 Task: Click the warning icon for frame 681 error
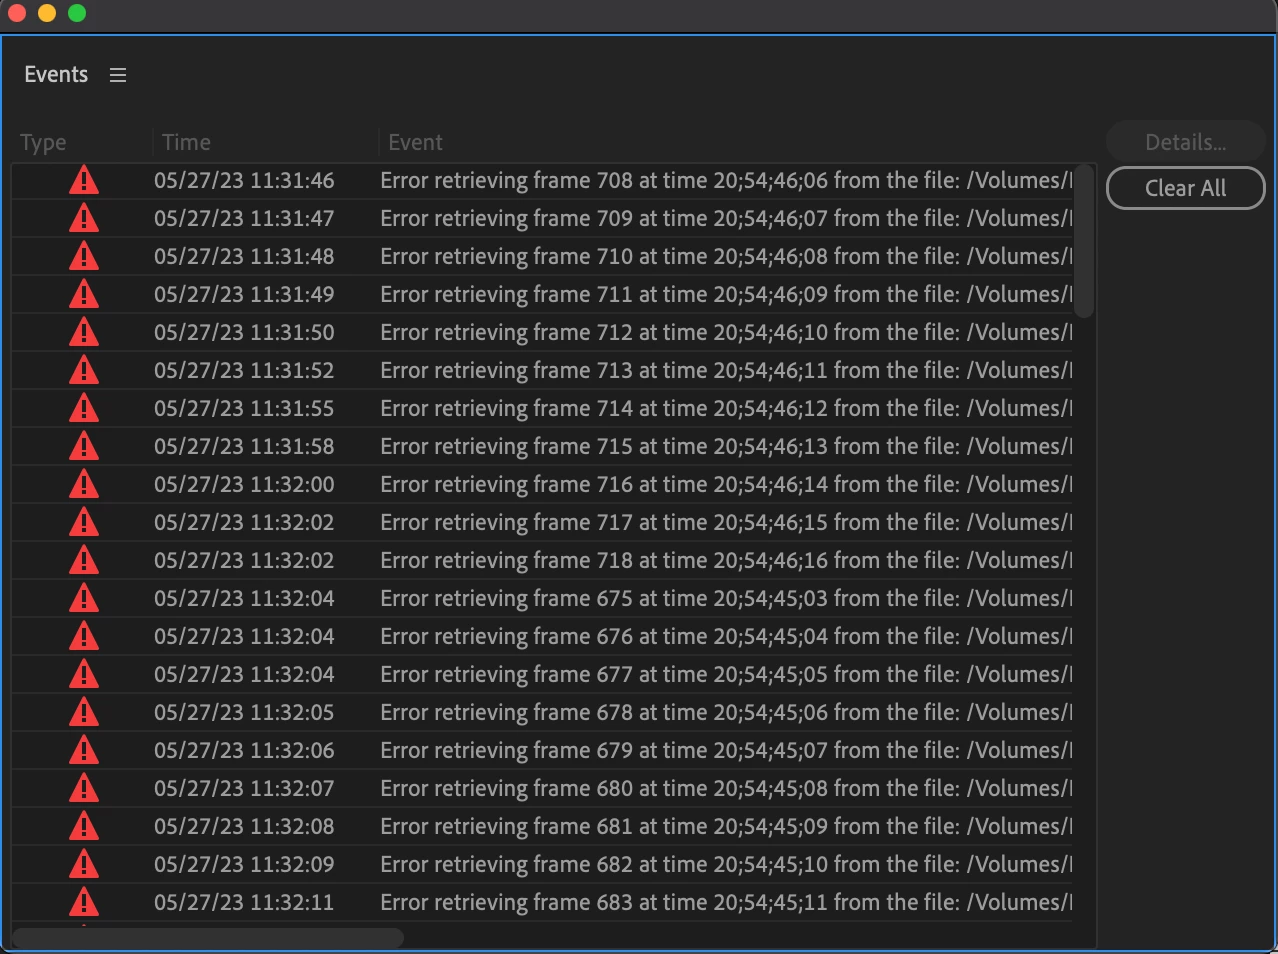[84, 826]
